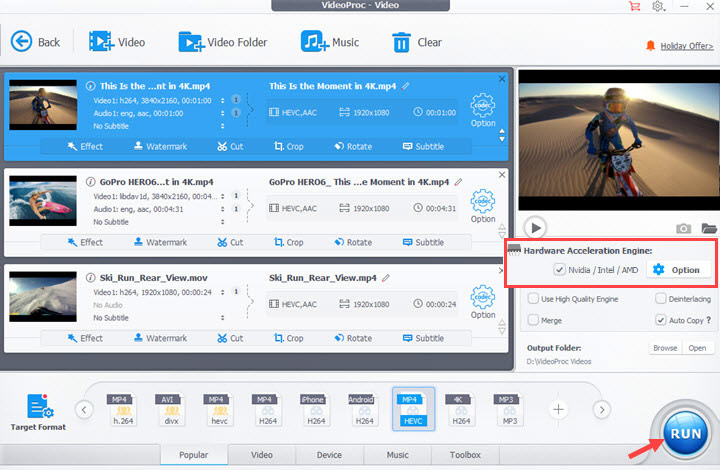
Task: Open the settings gear in title bar
Action: [658, 6]
